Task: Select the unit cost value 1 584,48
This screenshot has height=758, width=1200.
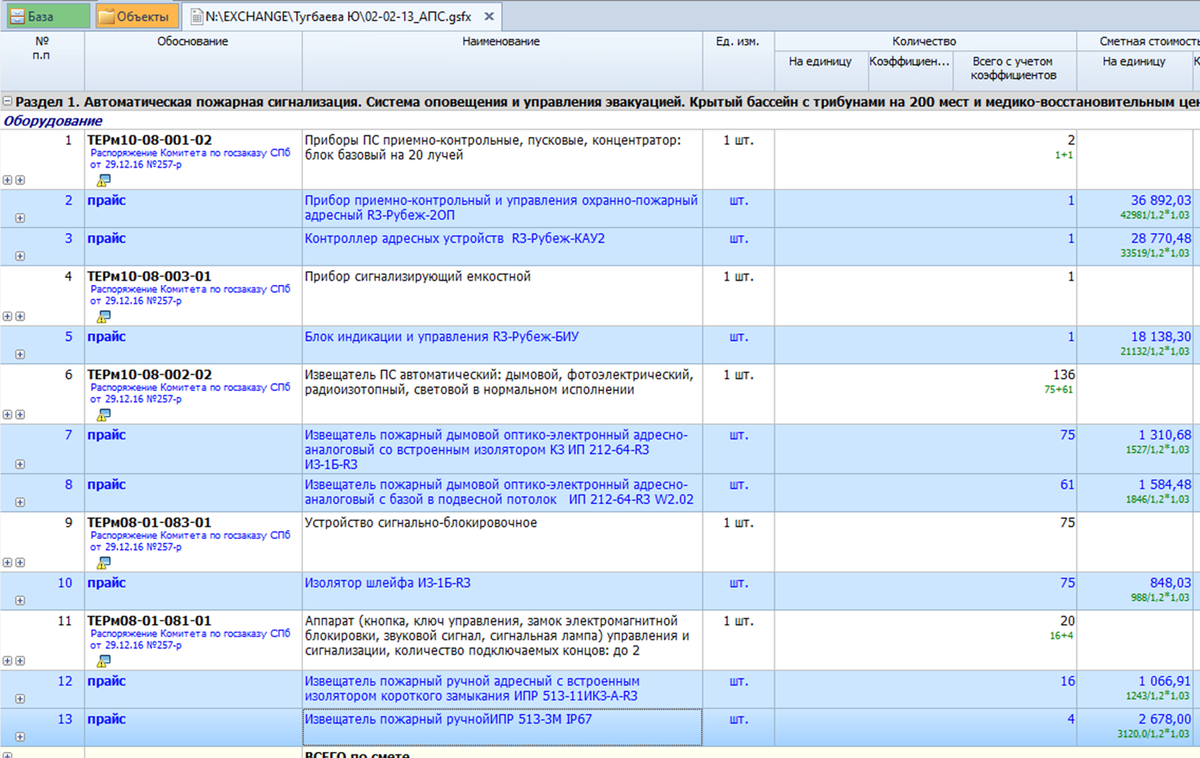Action: click(x=1165, y=485)
